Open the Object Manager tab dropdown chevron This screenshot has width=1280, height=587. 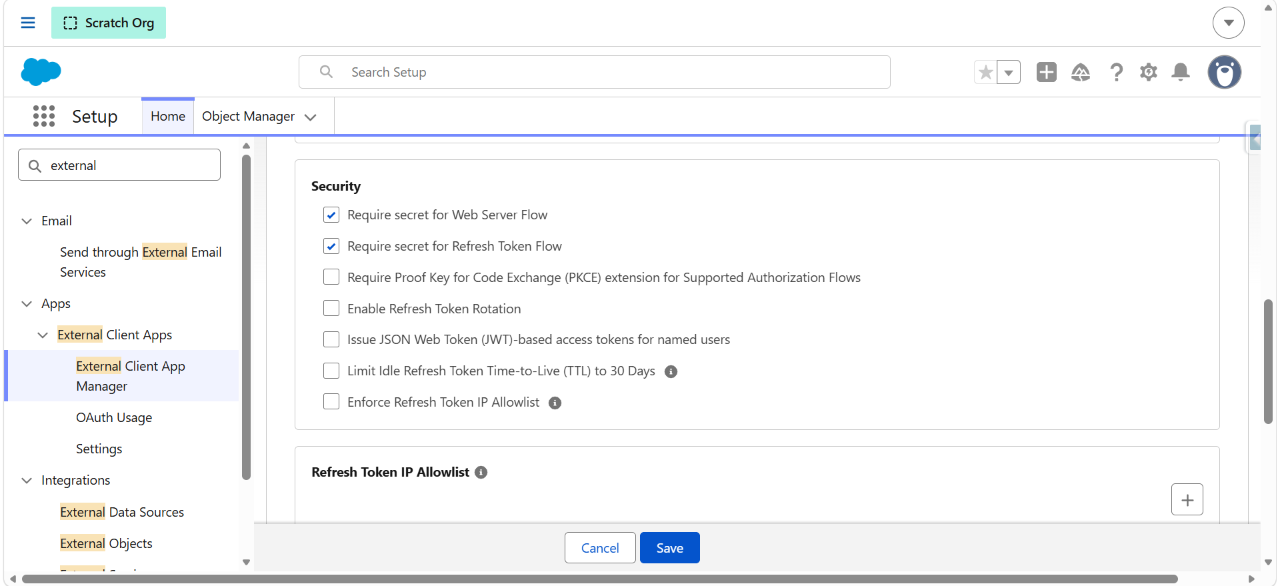[311, 117]
